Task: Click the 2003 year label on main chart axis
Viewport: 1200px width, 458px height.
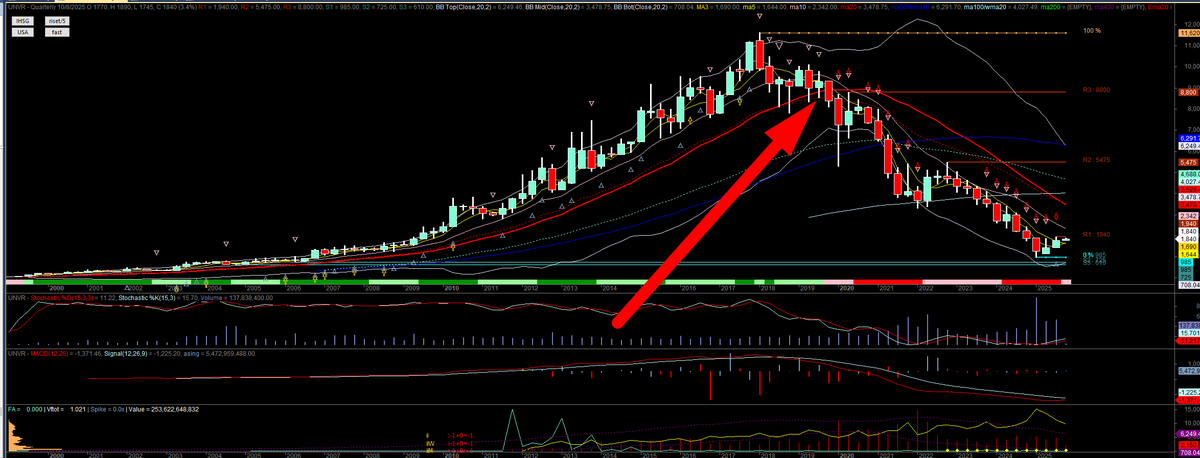Action: 176,288
